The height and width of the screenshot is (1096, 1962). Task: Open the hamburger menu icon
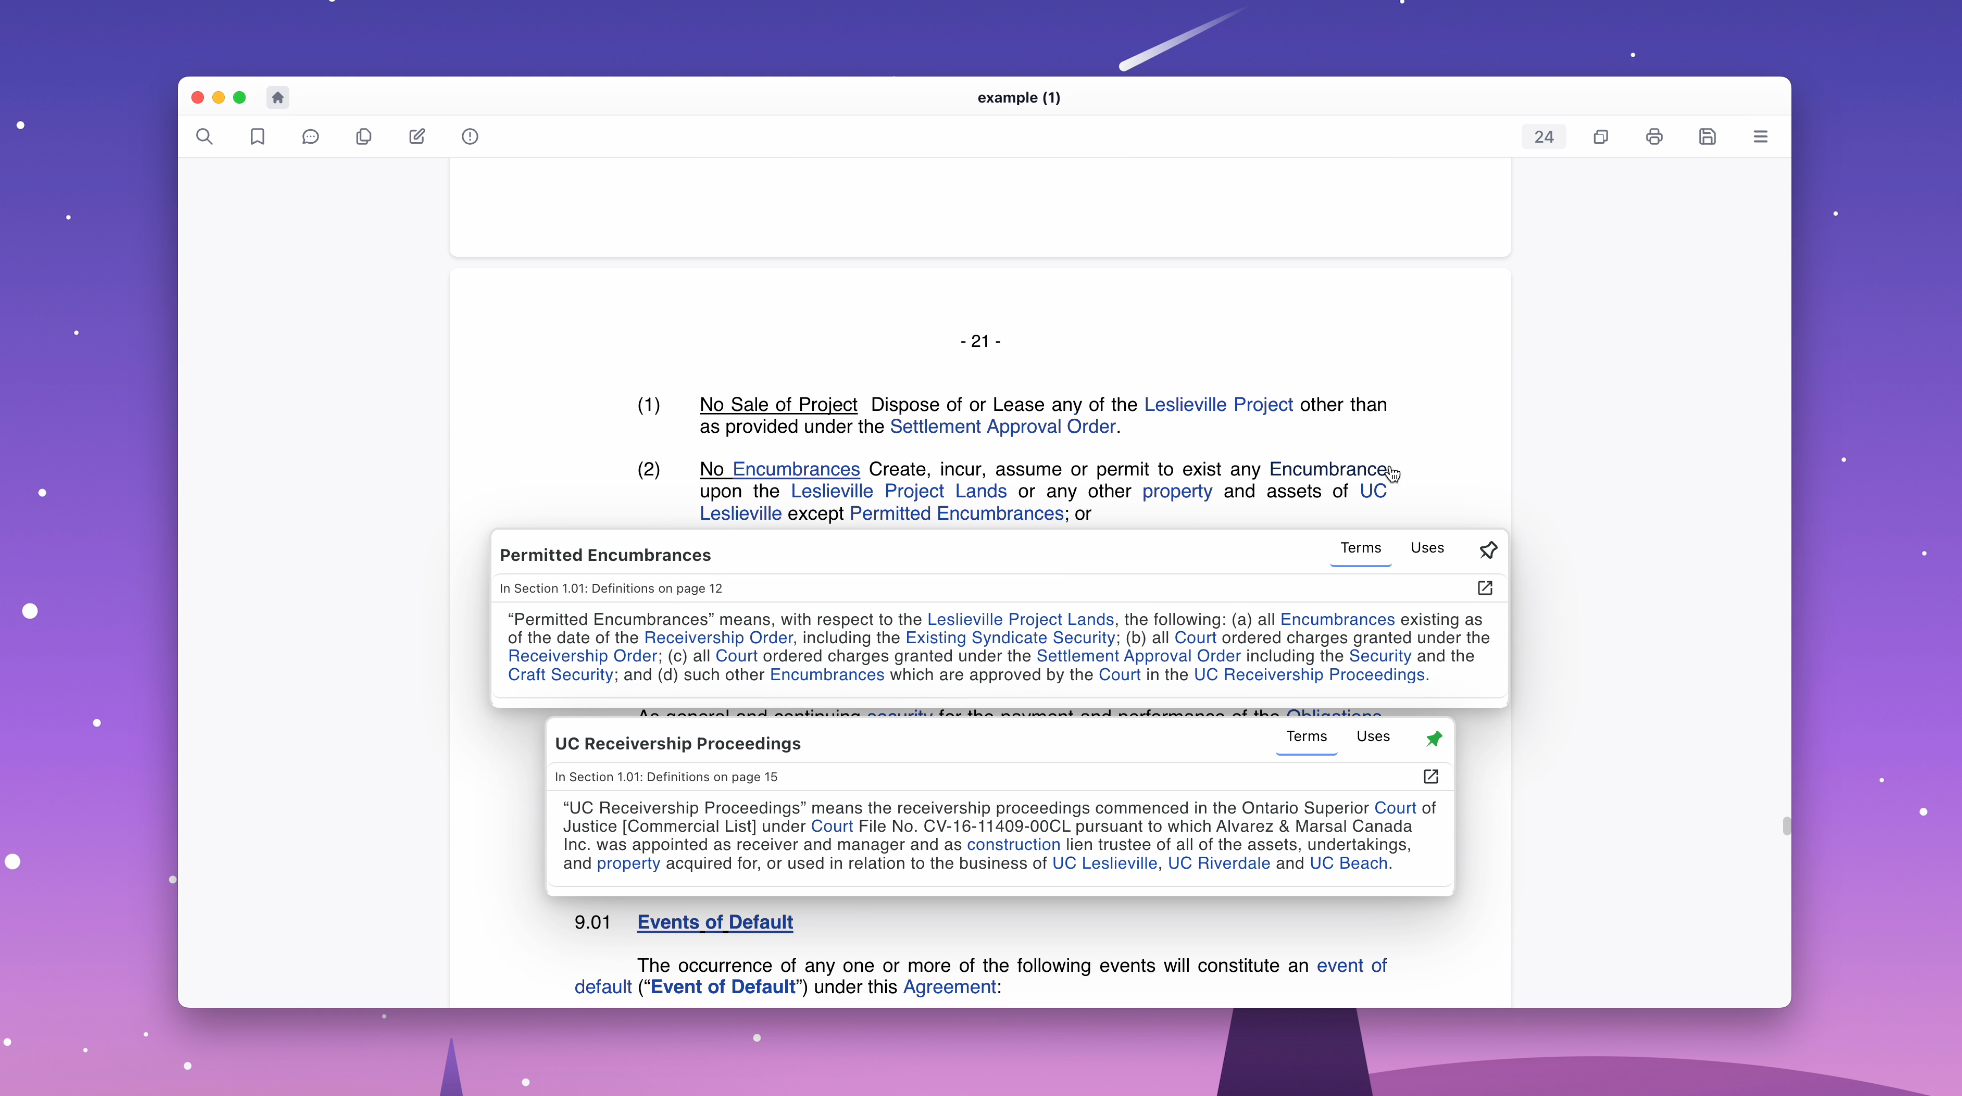pyautogui.click(x=1760, y=137)
